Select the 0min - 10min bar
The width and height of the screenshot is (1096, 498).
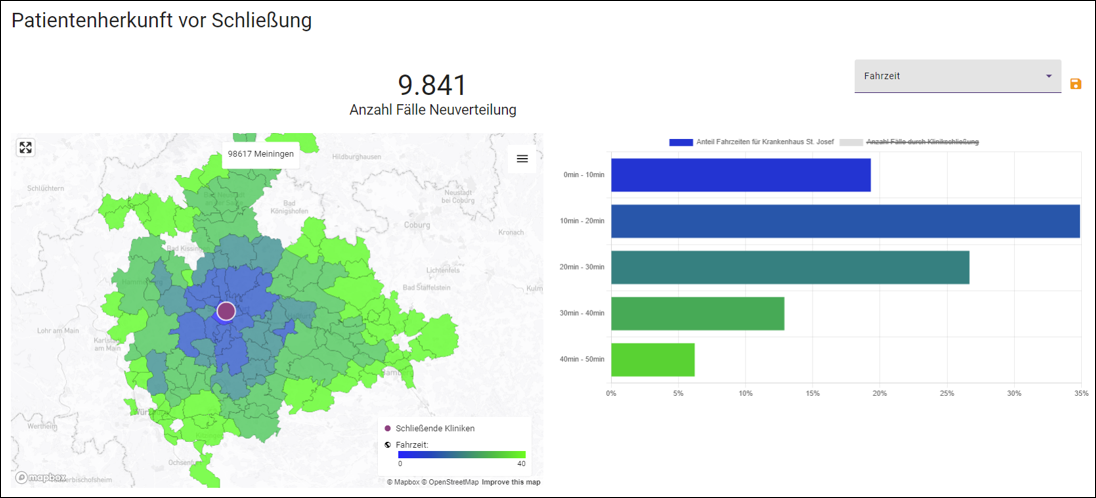point(740,175)
